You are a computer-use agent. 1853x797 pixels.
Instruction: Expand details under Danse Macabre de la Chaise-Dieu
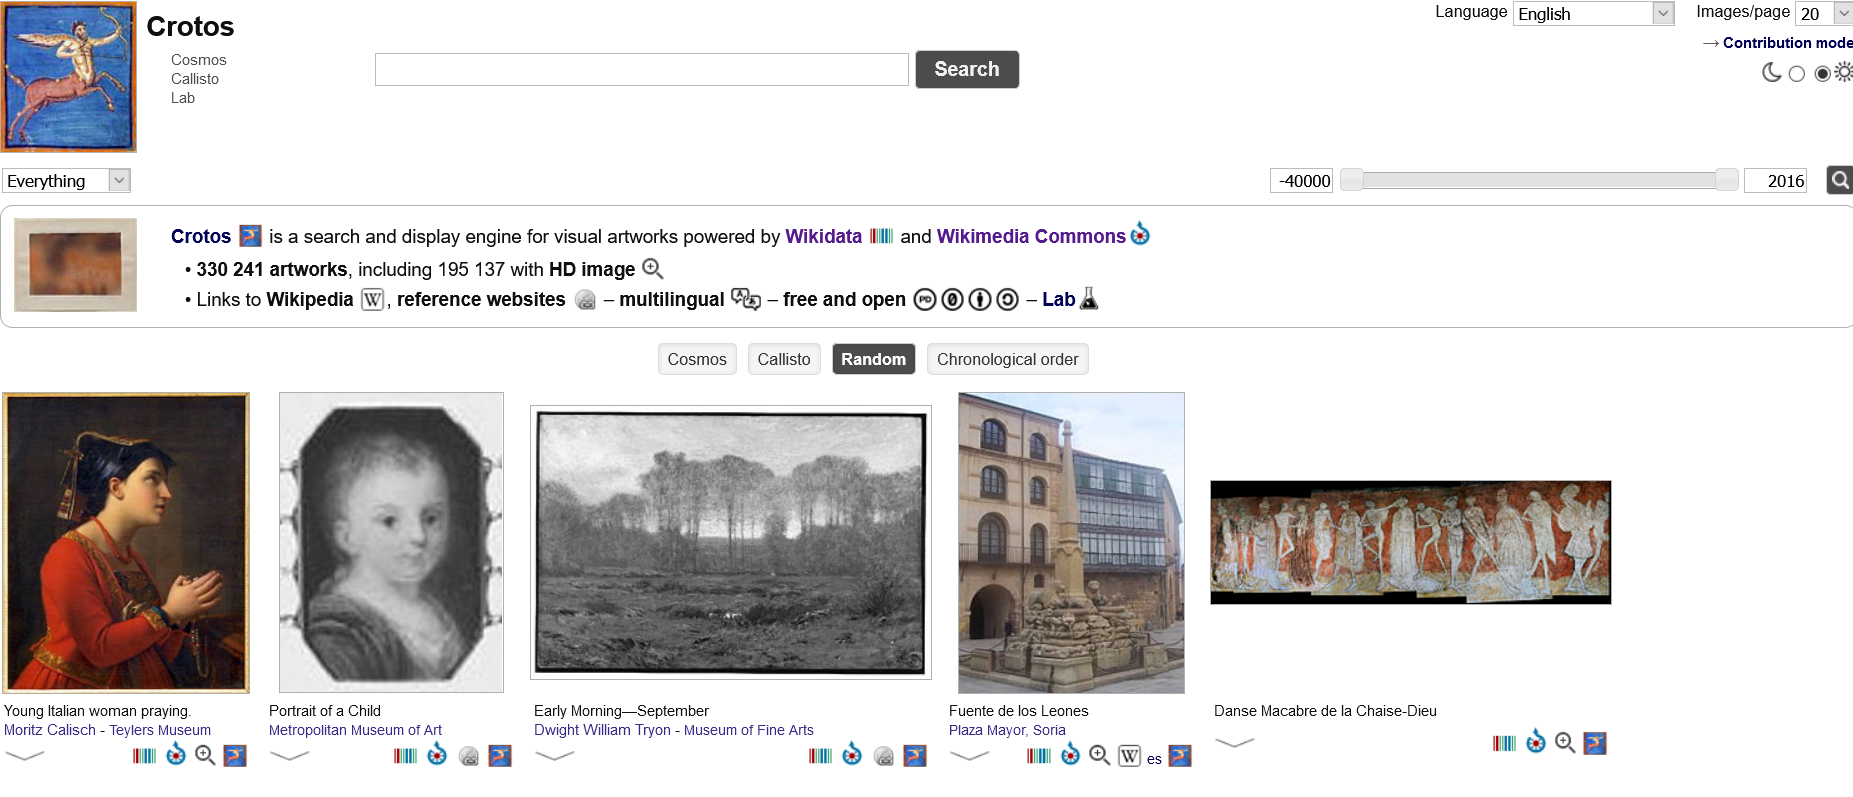point(1235,742)
